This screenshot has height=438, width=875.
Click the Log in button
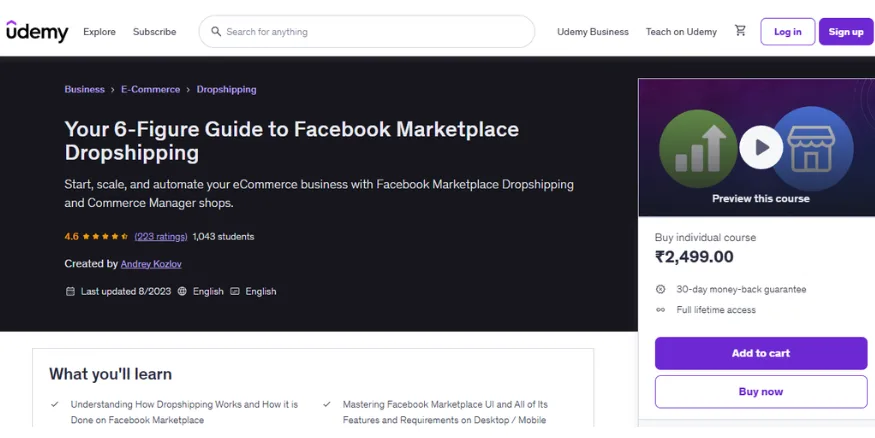pos(787,32)
